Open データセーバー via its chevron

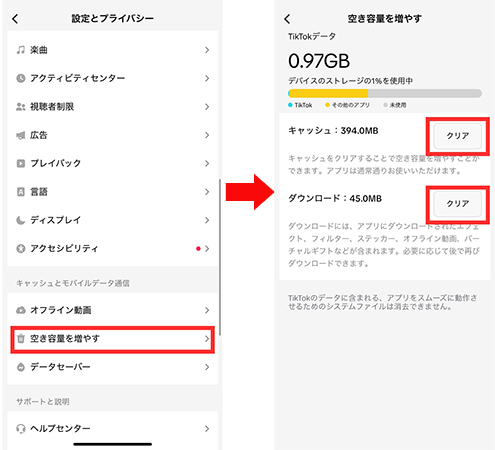(x=207, y=367)
